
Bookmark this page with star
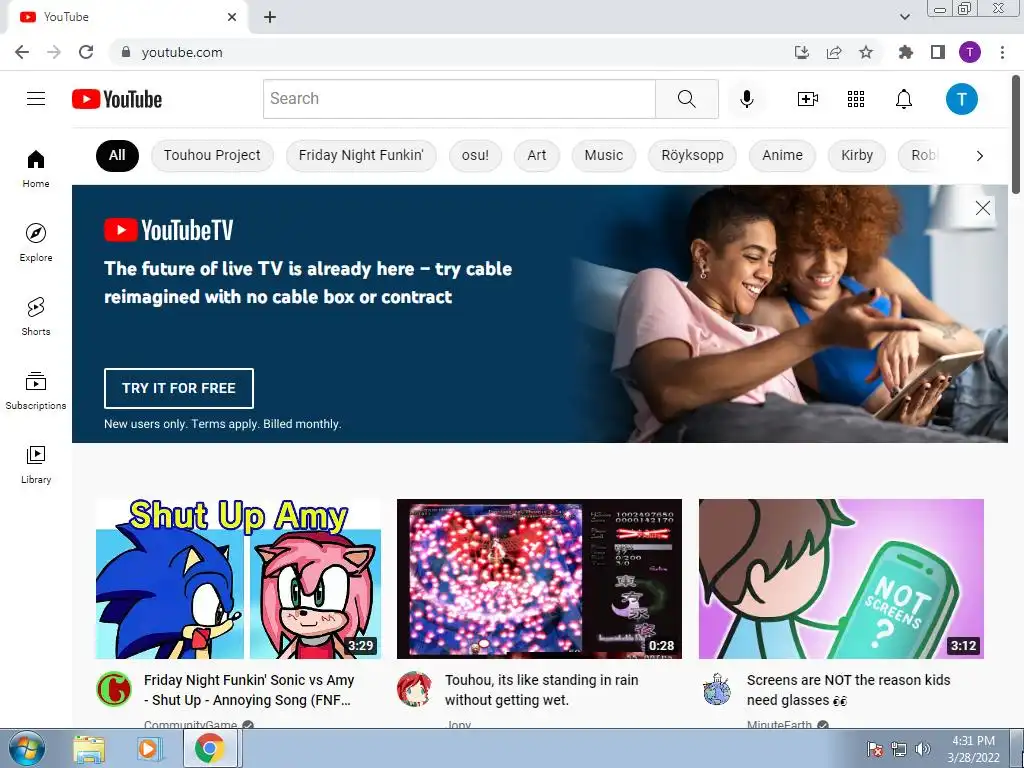(x=866, y=52)
